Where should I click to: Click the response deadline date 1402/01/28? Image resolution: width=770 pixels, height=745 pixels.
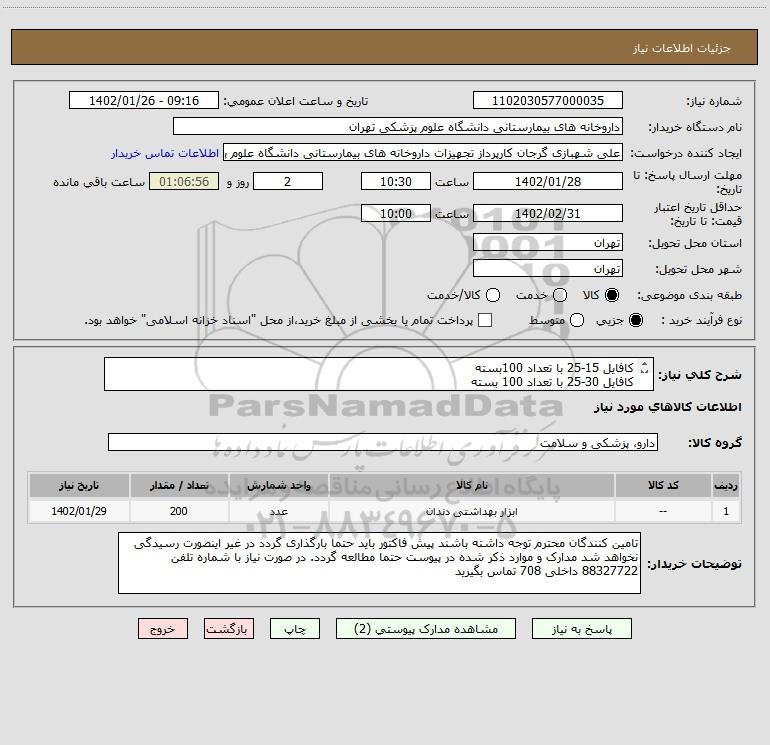click(548, 181)
